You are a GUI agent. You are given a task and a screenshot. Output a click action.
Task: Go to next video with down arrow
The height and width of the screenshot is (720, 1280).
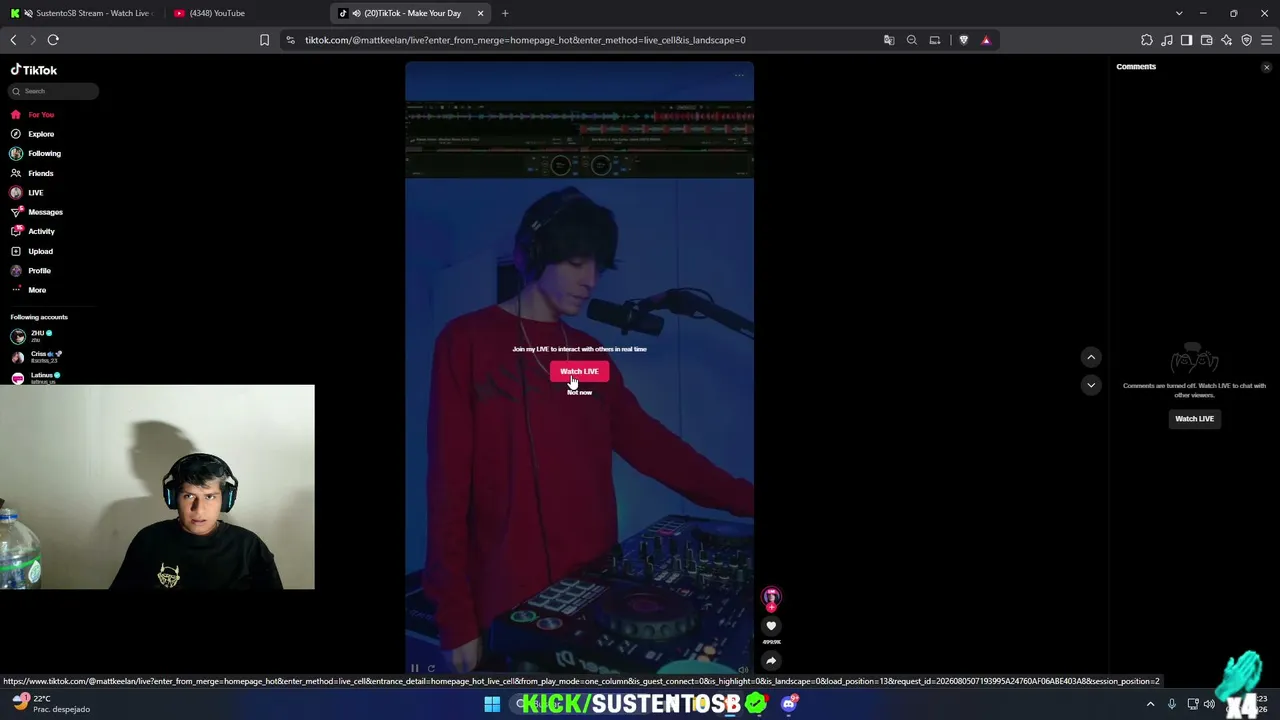[1091, 385]
